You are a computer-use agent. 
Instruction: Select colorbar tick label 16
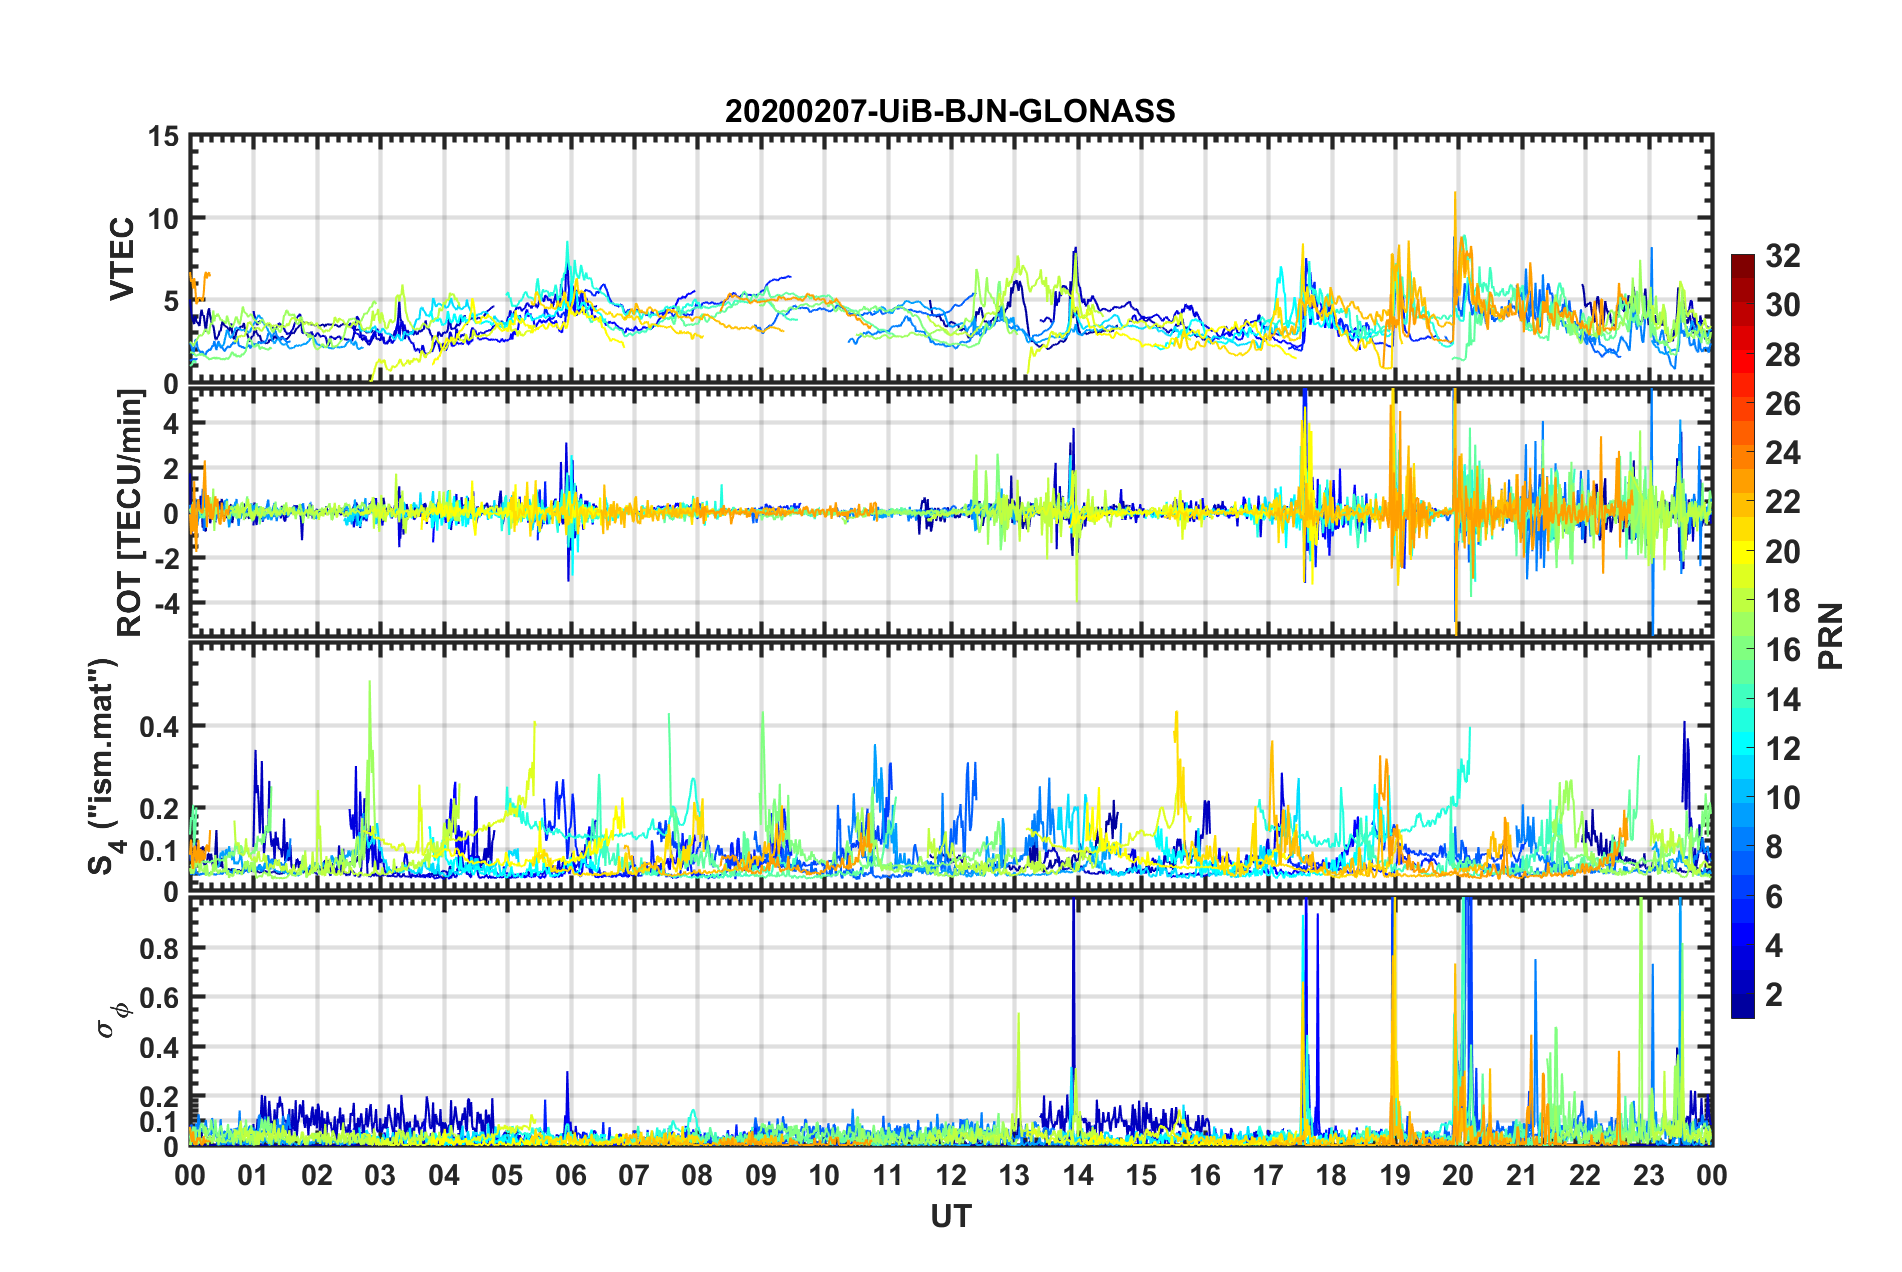coord(1782,650)
